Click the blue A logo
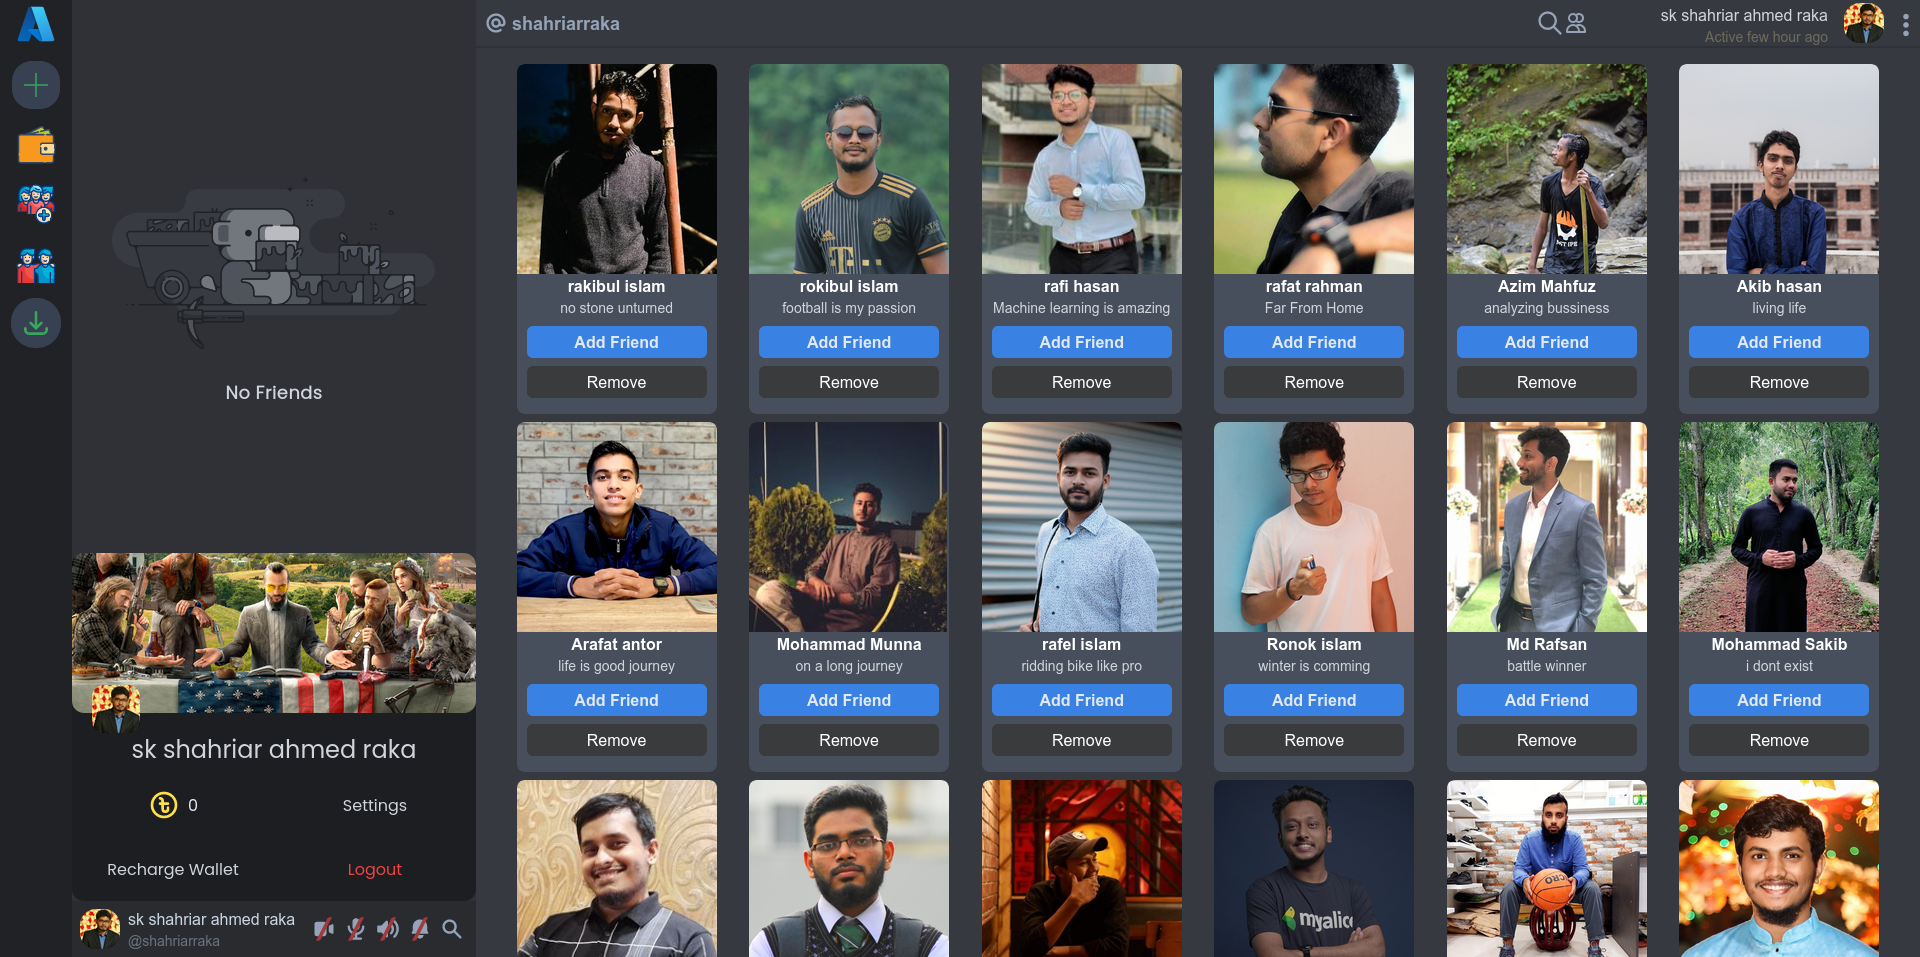Image resolution: width=1920 pixels, height=957 pixels. (36, 24)
